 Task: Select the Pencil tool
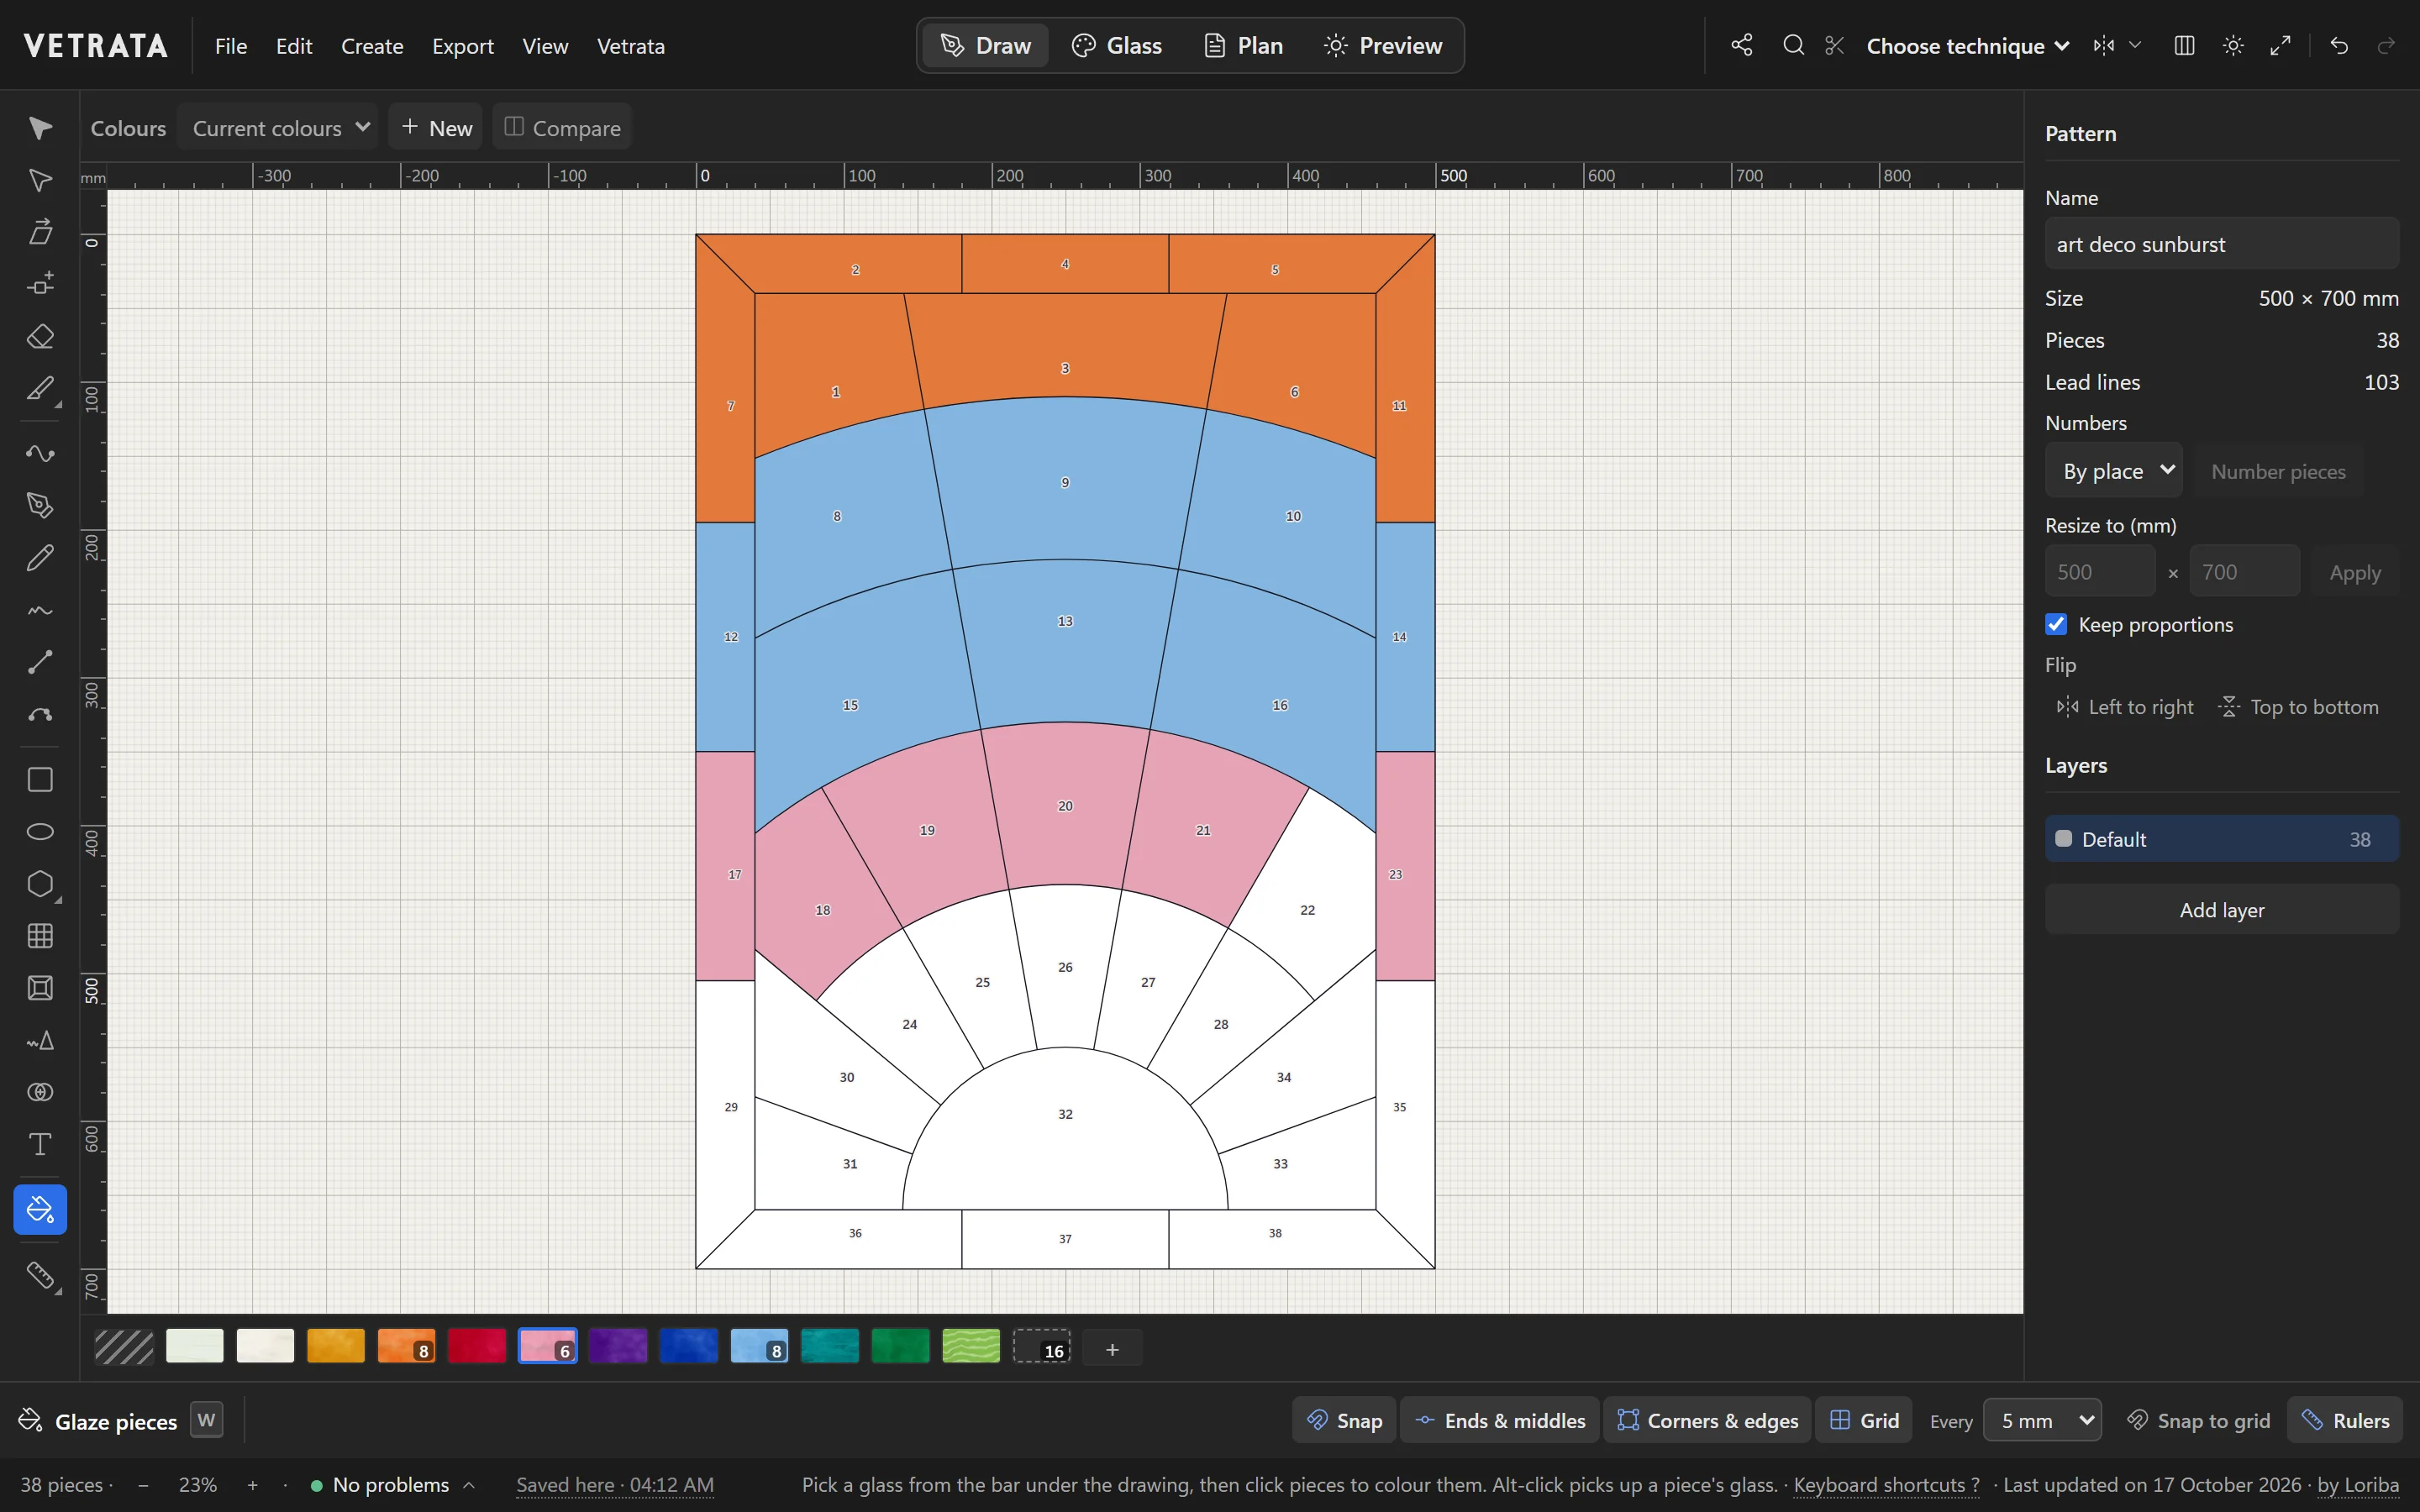(40, 557)
